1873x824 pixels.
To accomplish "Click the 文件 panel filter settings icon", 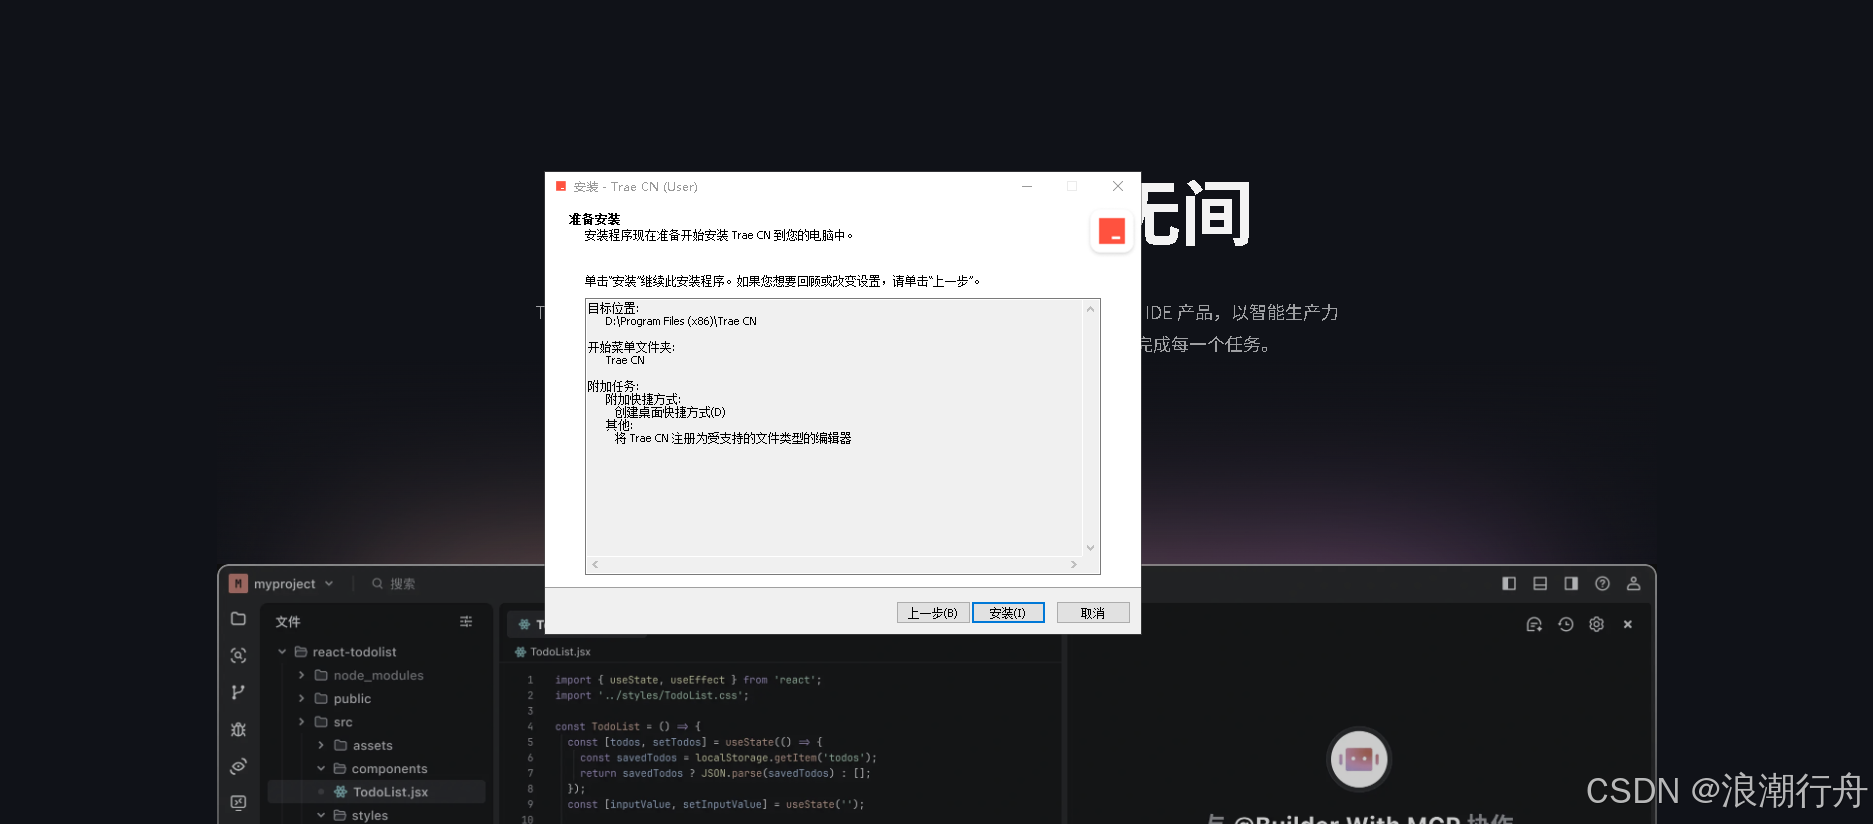I will coord(466,622).
